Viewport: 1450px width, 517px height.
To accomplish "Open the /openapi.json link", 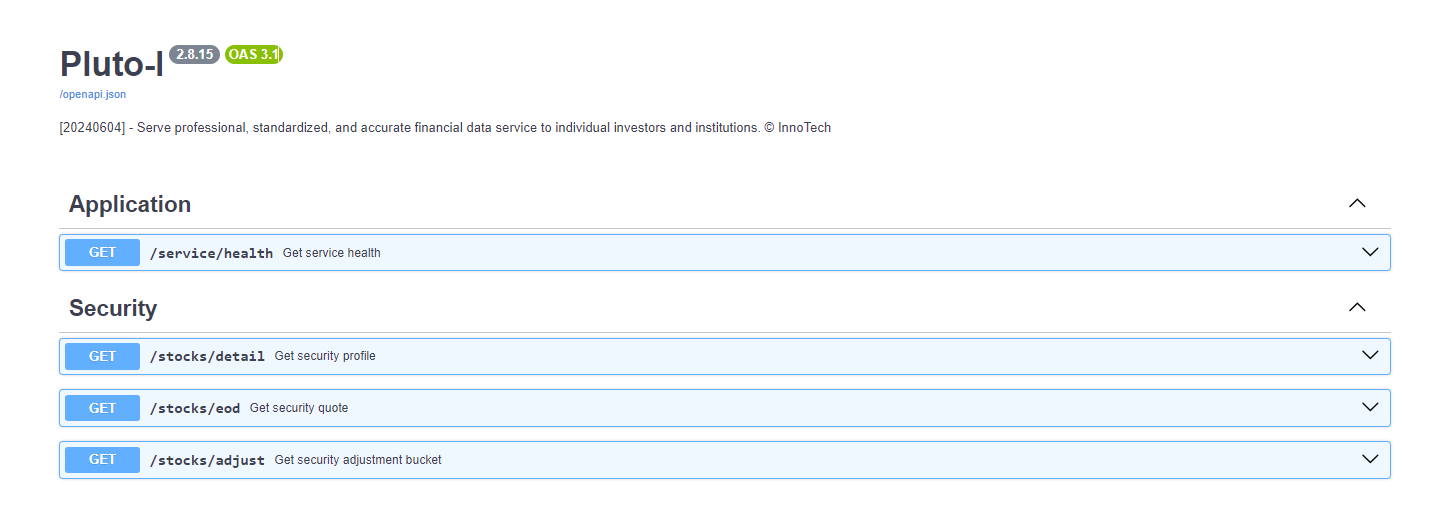I will (93, 94).
